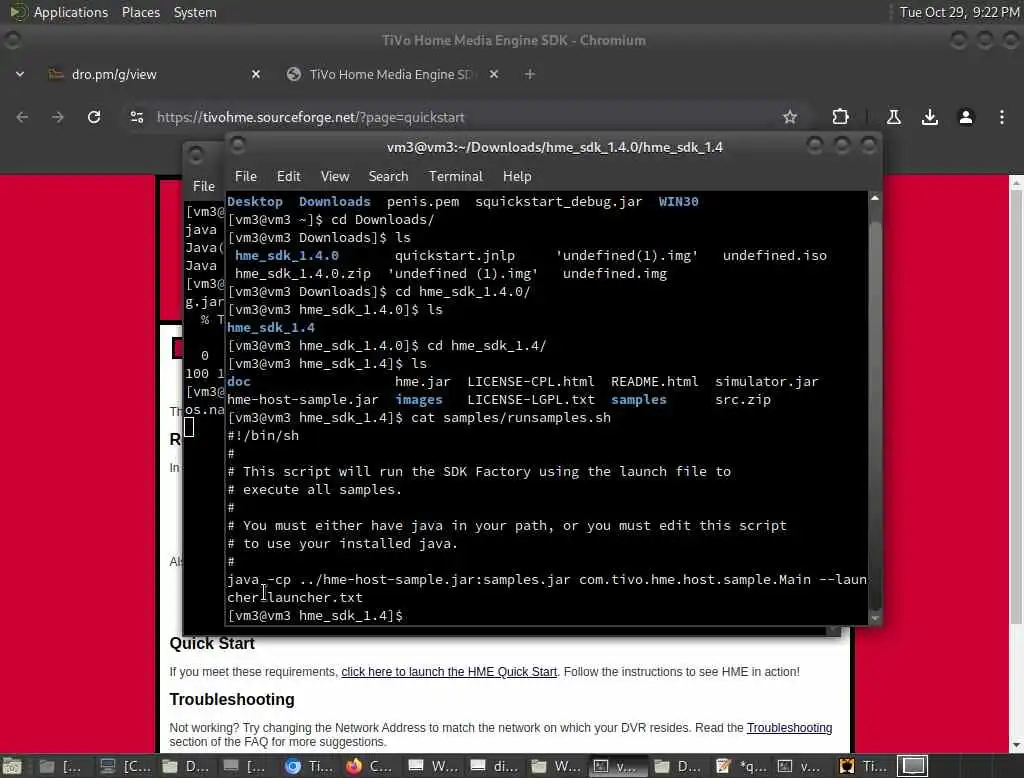The width and height of the screenshot is (1024, 778).
Task: Switch to 'di...' taskbar window
Action: (x=494, y=766)
